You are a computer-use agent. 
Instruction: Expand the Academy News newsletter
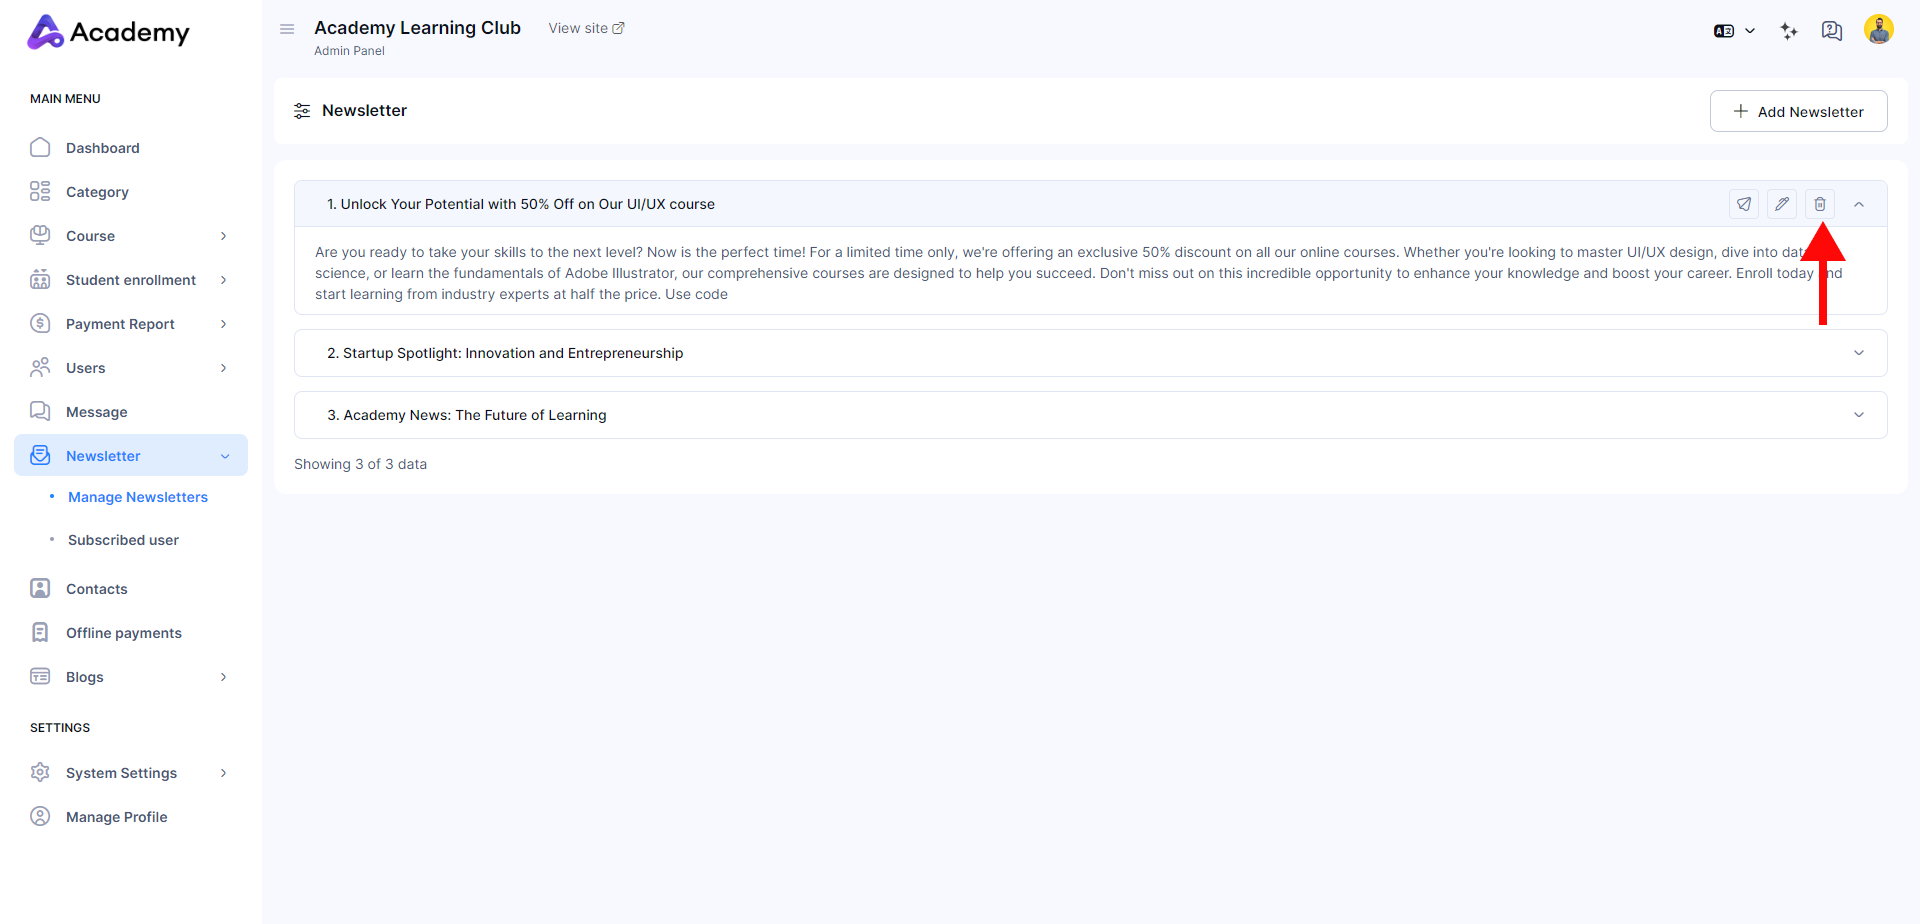coord(1859,415)
